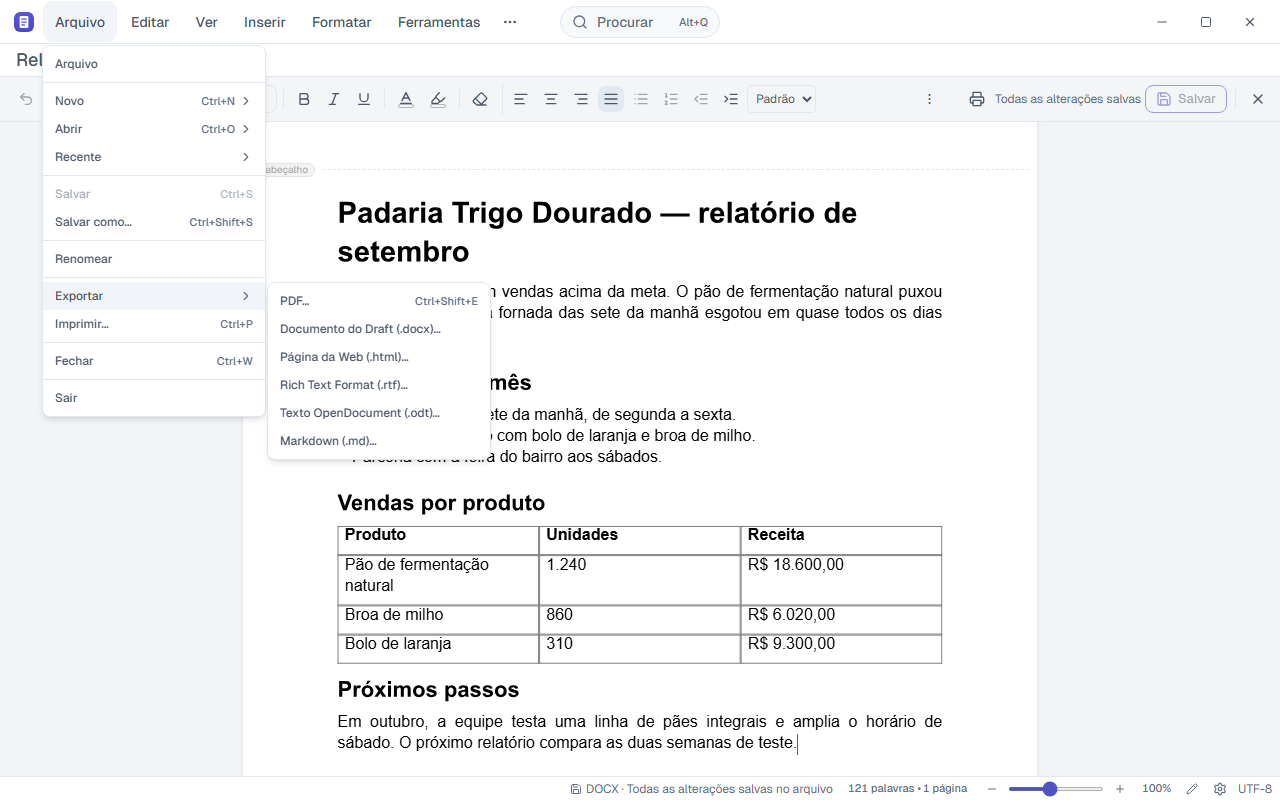Insert a numbered list
Viewport: 1280px width, 800px height.
[x=671, y=99]
